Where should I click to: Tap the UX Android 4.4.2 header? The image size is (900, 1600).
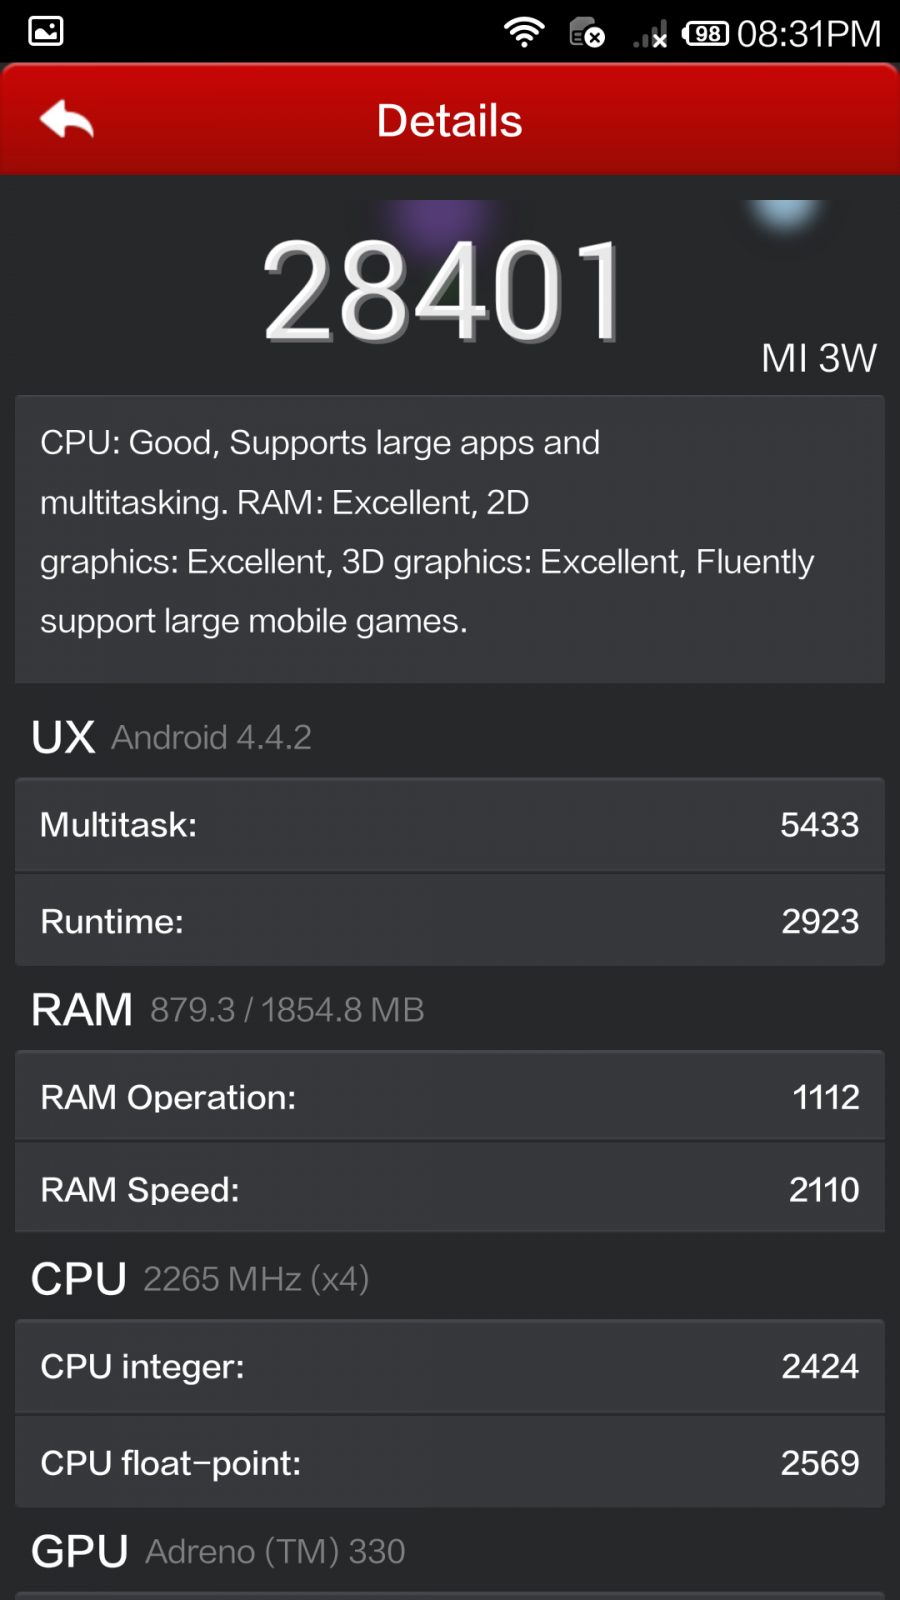pyautogui.click(x=172, y=738)
